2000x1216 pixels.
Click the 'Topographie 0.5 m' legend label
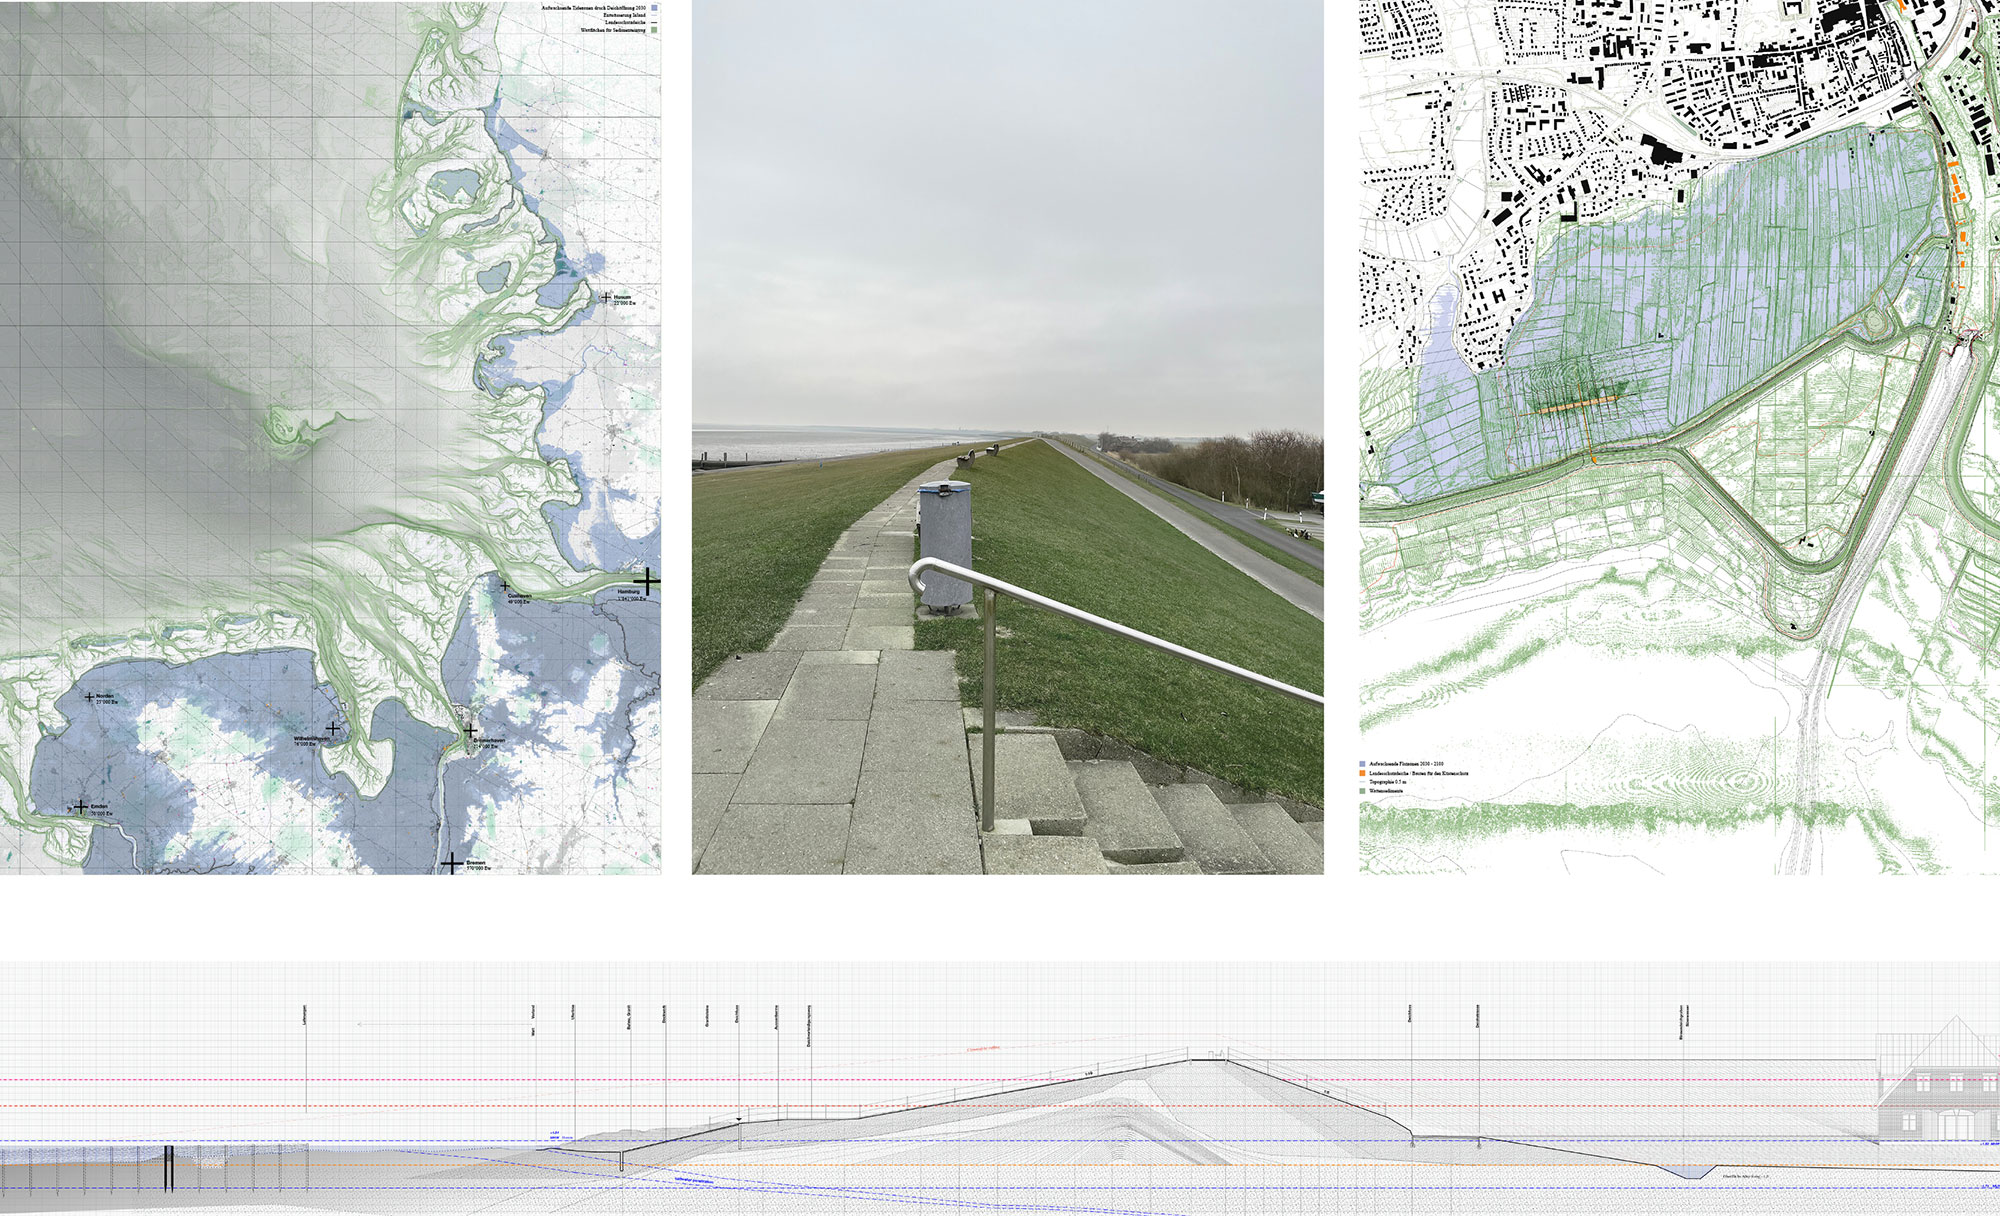click(x=1388, y=782)
